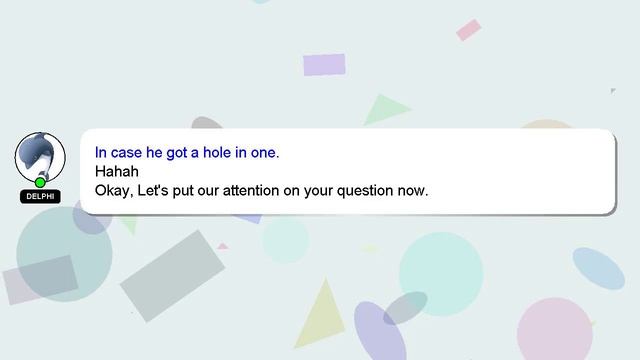Select the DELPHI name label
640x360 pixels.
click(x=40, y=196)
